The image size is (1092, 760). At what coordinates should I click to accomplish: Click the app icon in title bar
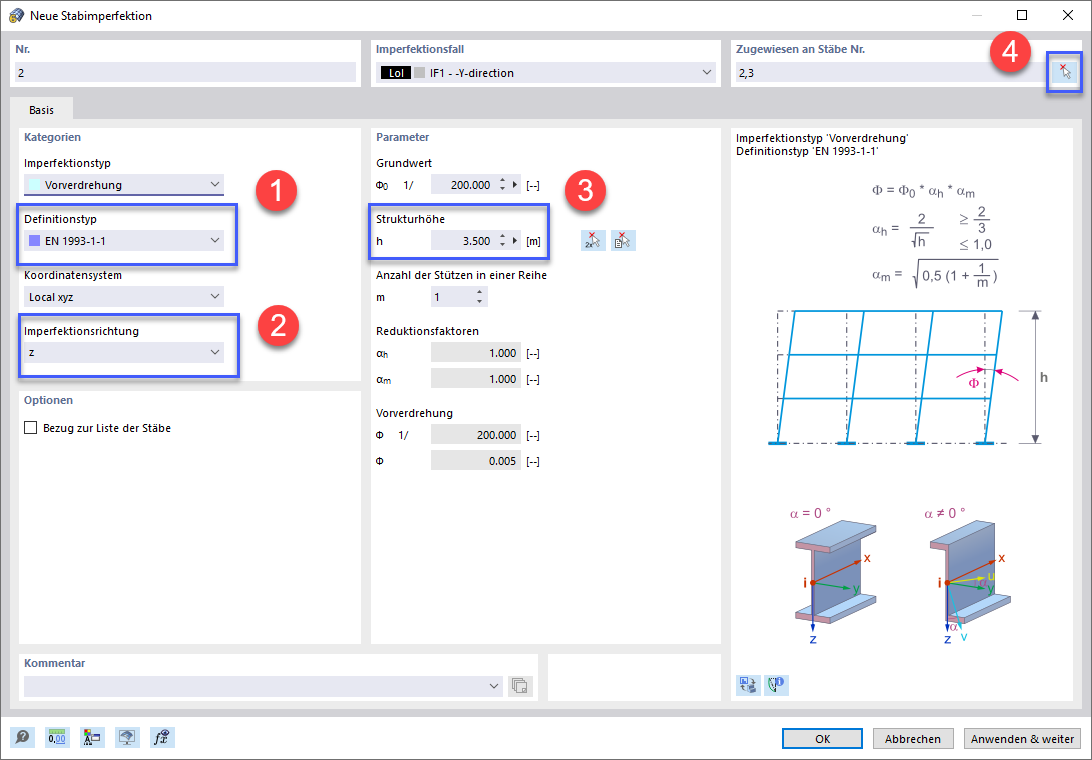(16, 15)
